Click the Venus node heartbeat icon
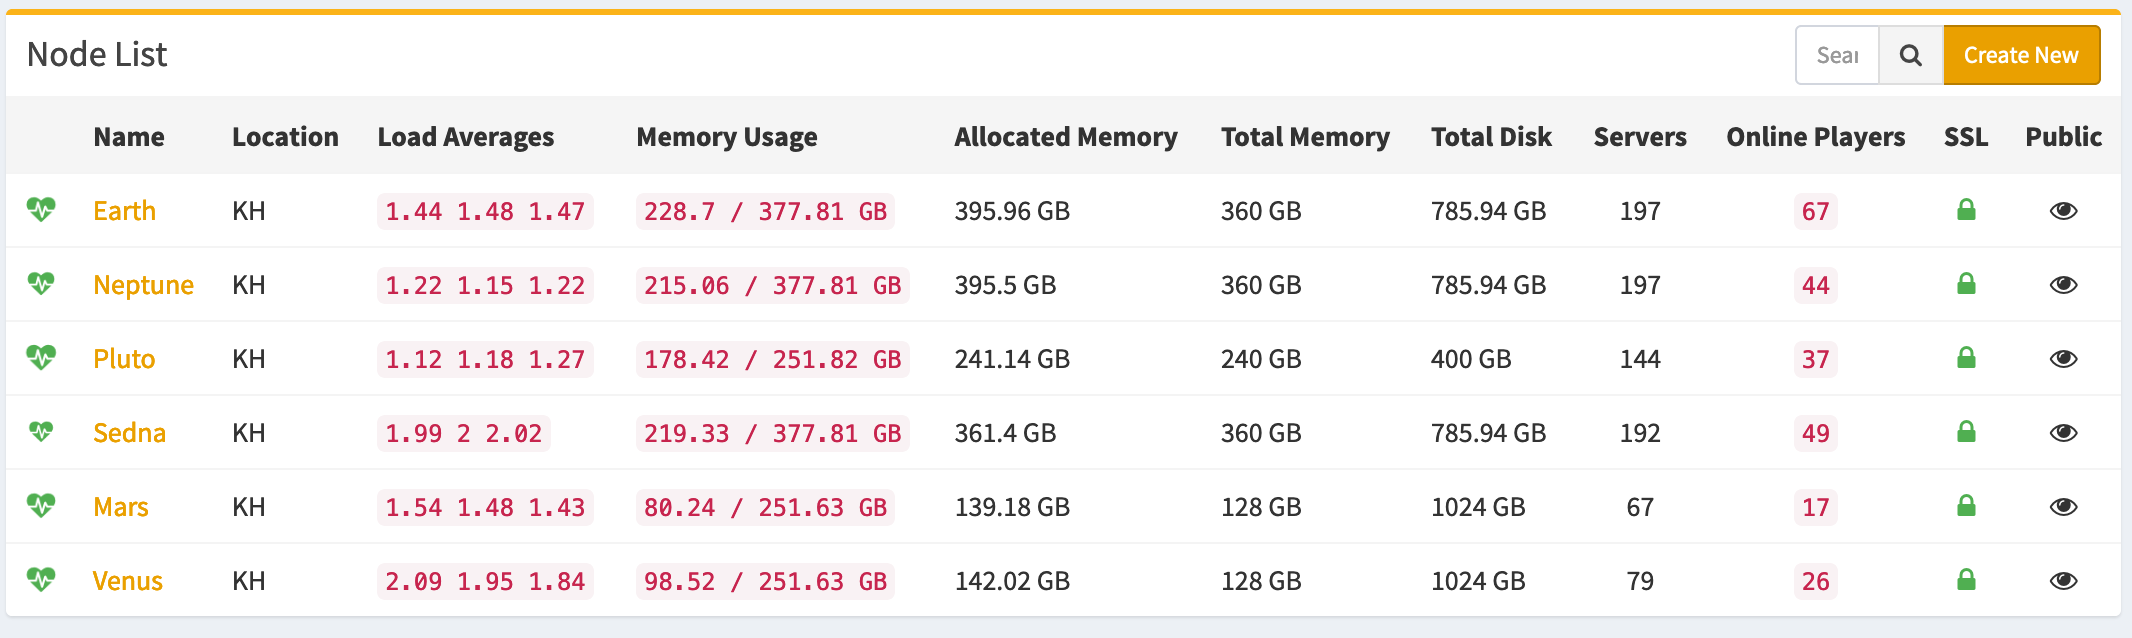This screenshot has height=638, width=2132. pyautogui.click(x=41, y=580)
